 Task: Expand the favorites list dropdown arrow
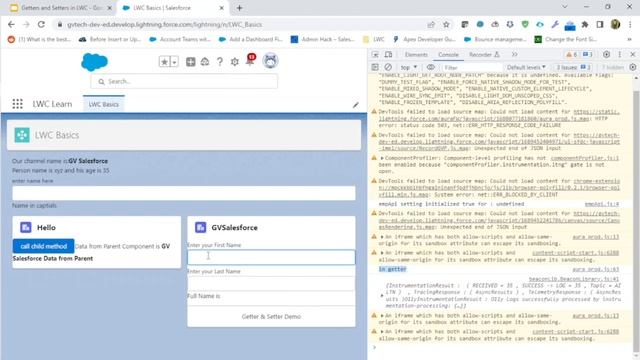174,62
